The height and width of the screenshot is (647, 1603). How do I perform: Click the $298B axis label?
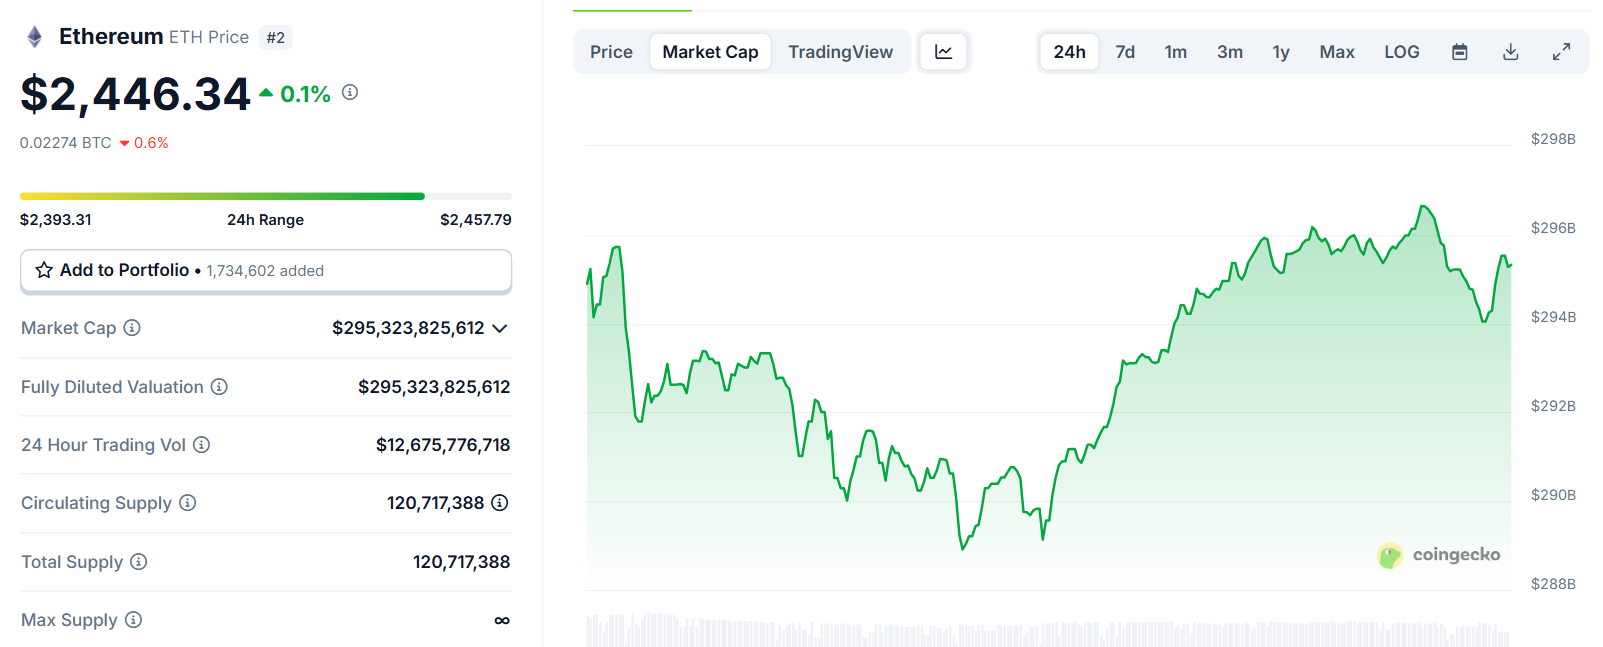click(1553, 139)
